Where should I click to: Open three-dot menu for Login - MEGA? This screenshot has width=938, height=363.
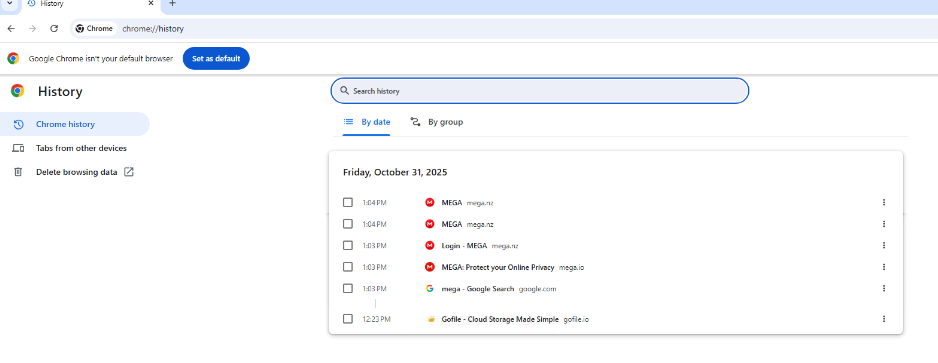coord(884,245)
